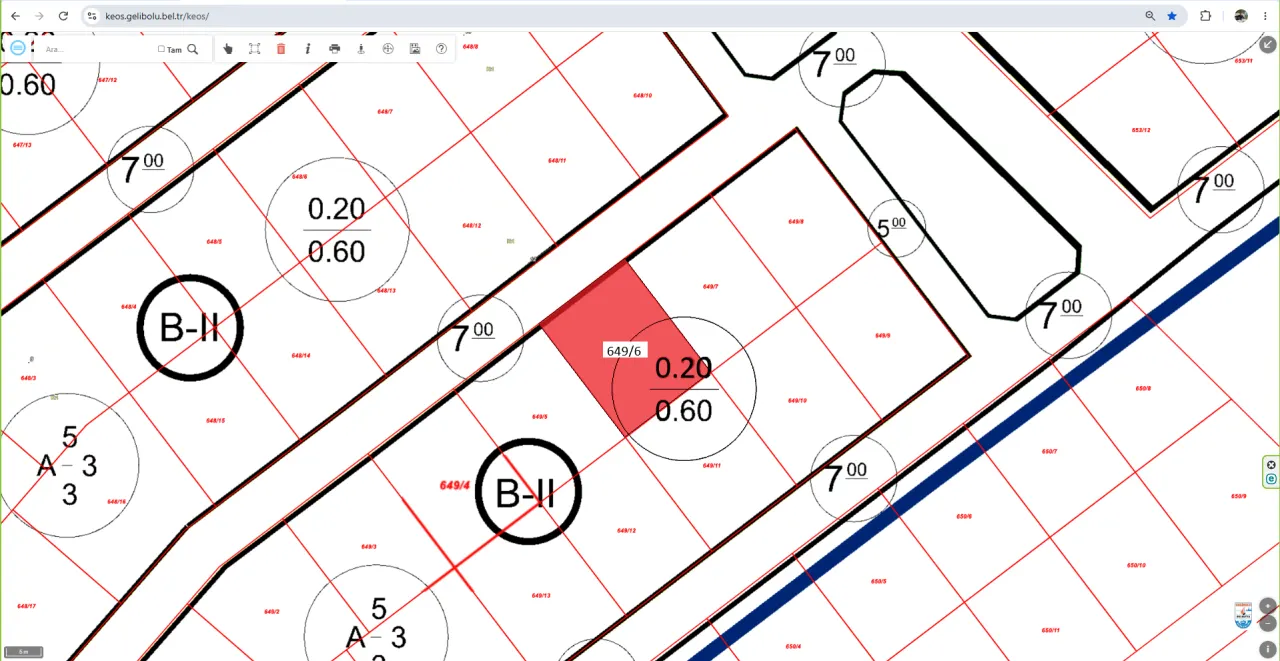Zoom in with the plus button
1280x661 pixels.
pyautogui.click(x=1268, y=605)
